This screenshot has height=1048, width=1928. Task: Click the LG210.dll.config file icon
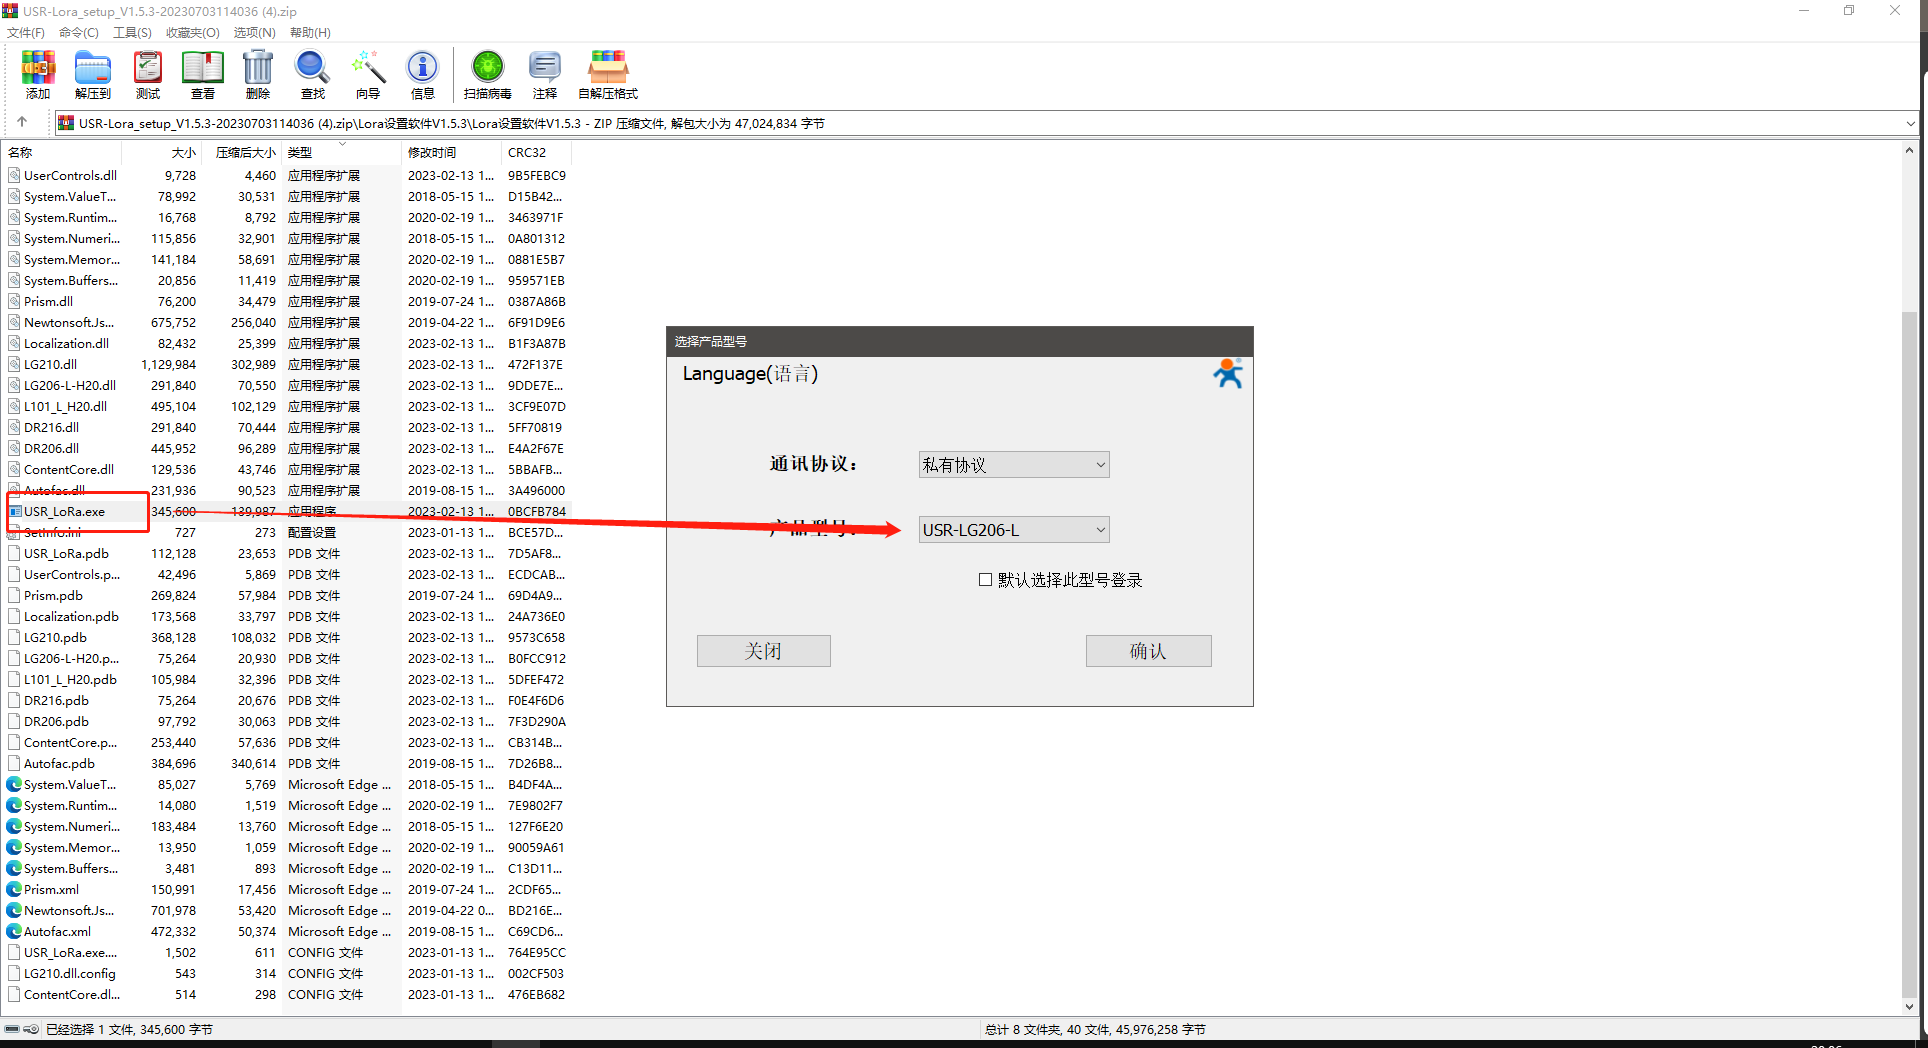(14, 973)
